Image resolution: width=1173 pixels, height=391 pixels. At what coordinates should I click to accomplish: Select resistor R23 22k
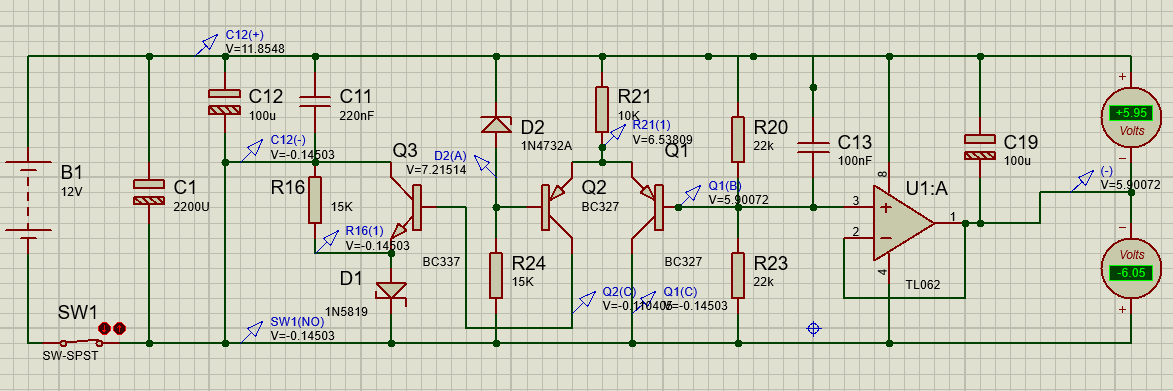click(738, 275)
